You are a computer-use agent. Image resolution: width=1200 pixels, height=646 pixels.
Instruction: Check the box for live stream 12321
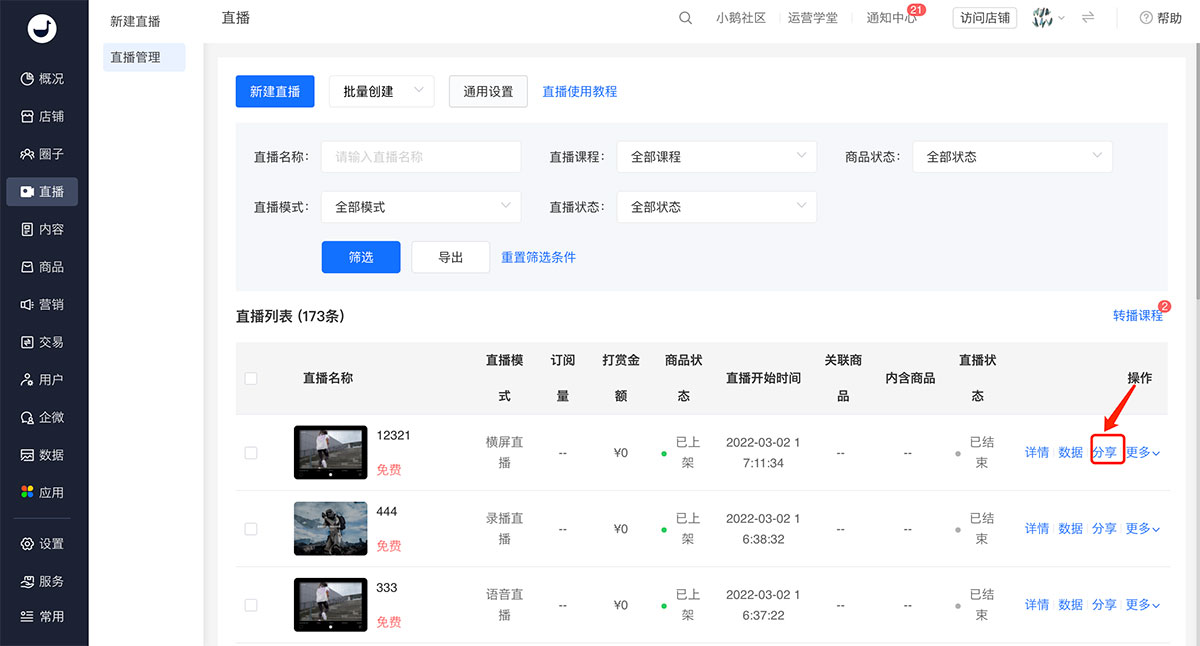click(x=251, y=453)
